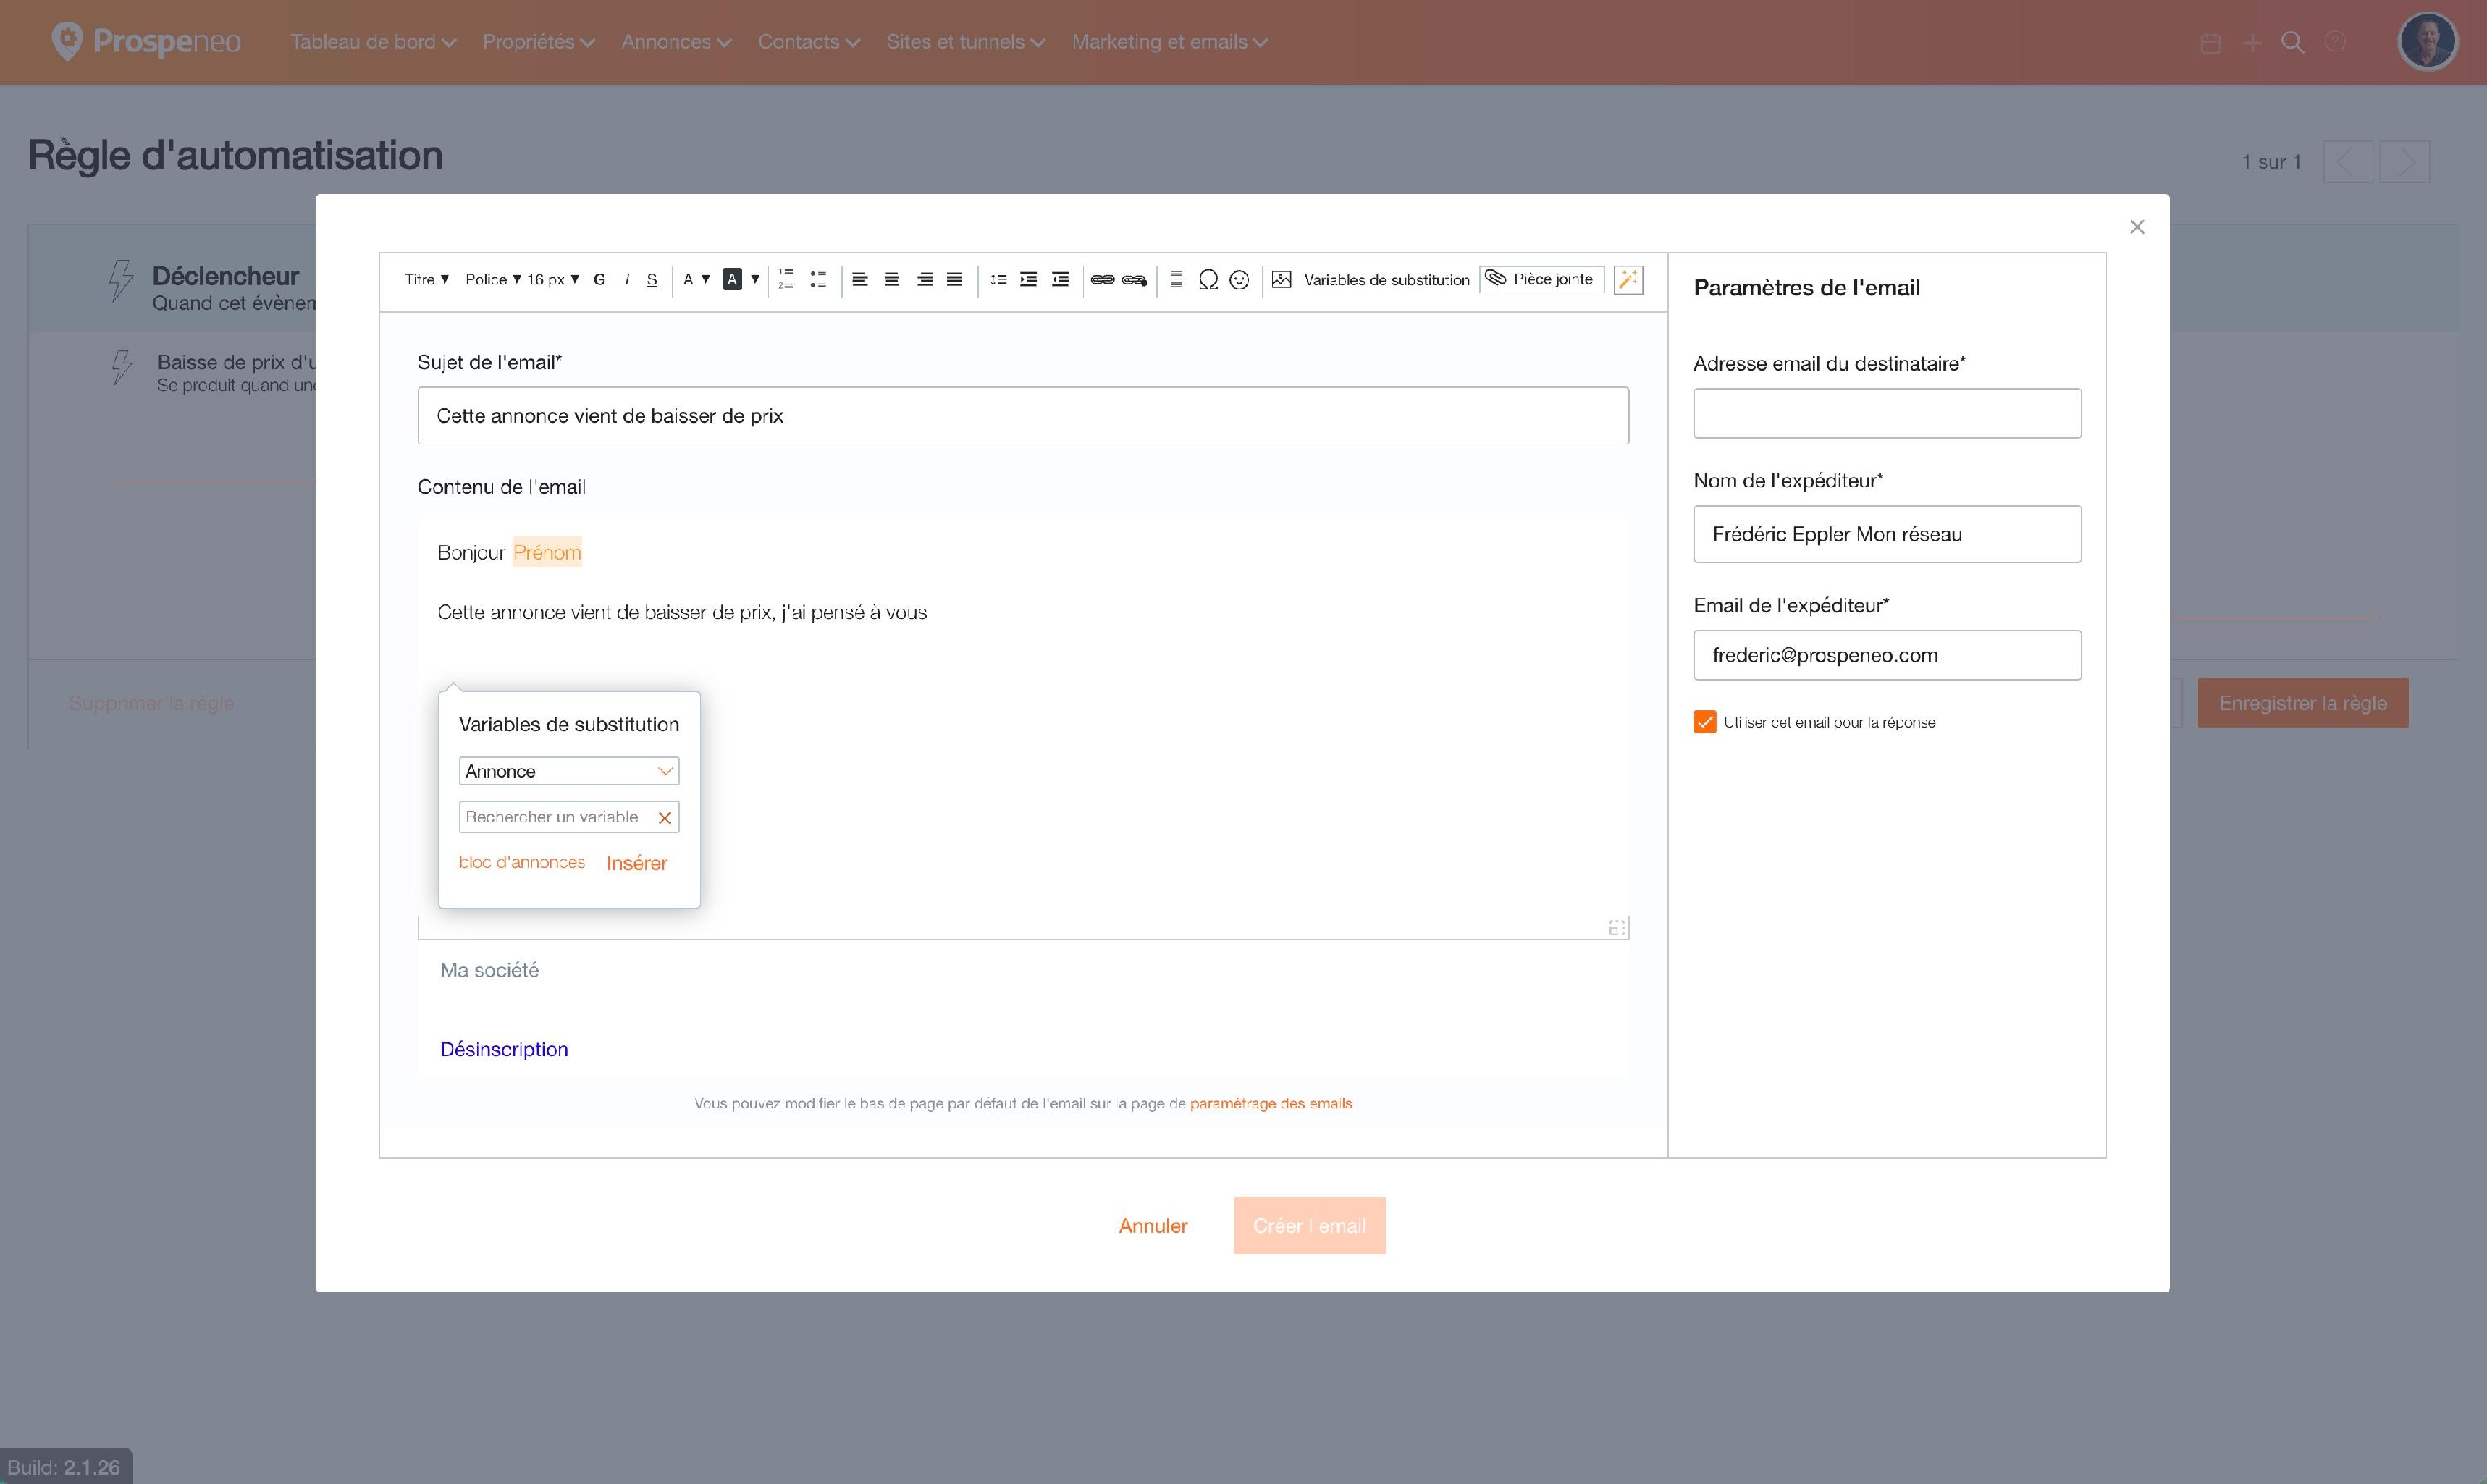
Task: Open the Annonces navigation menu
Action: [676, 42]
